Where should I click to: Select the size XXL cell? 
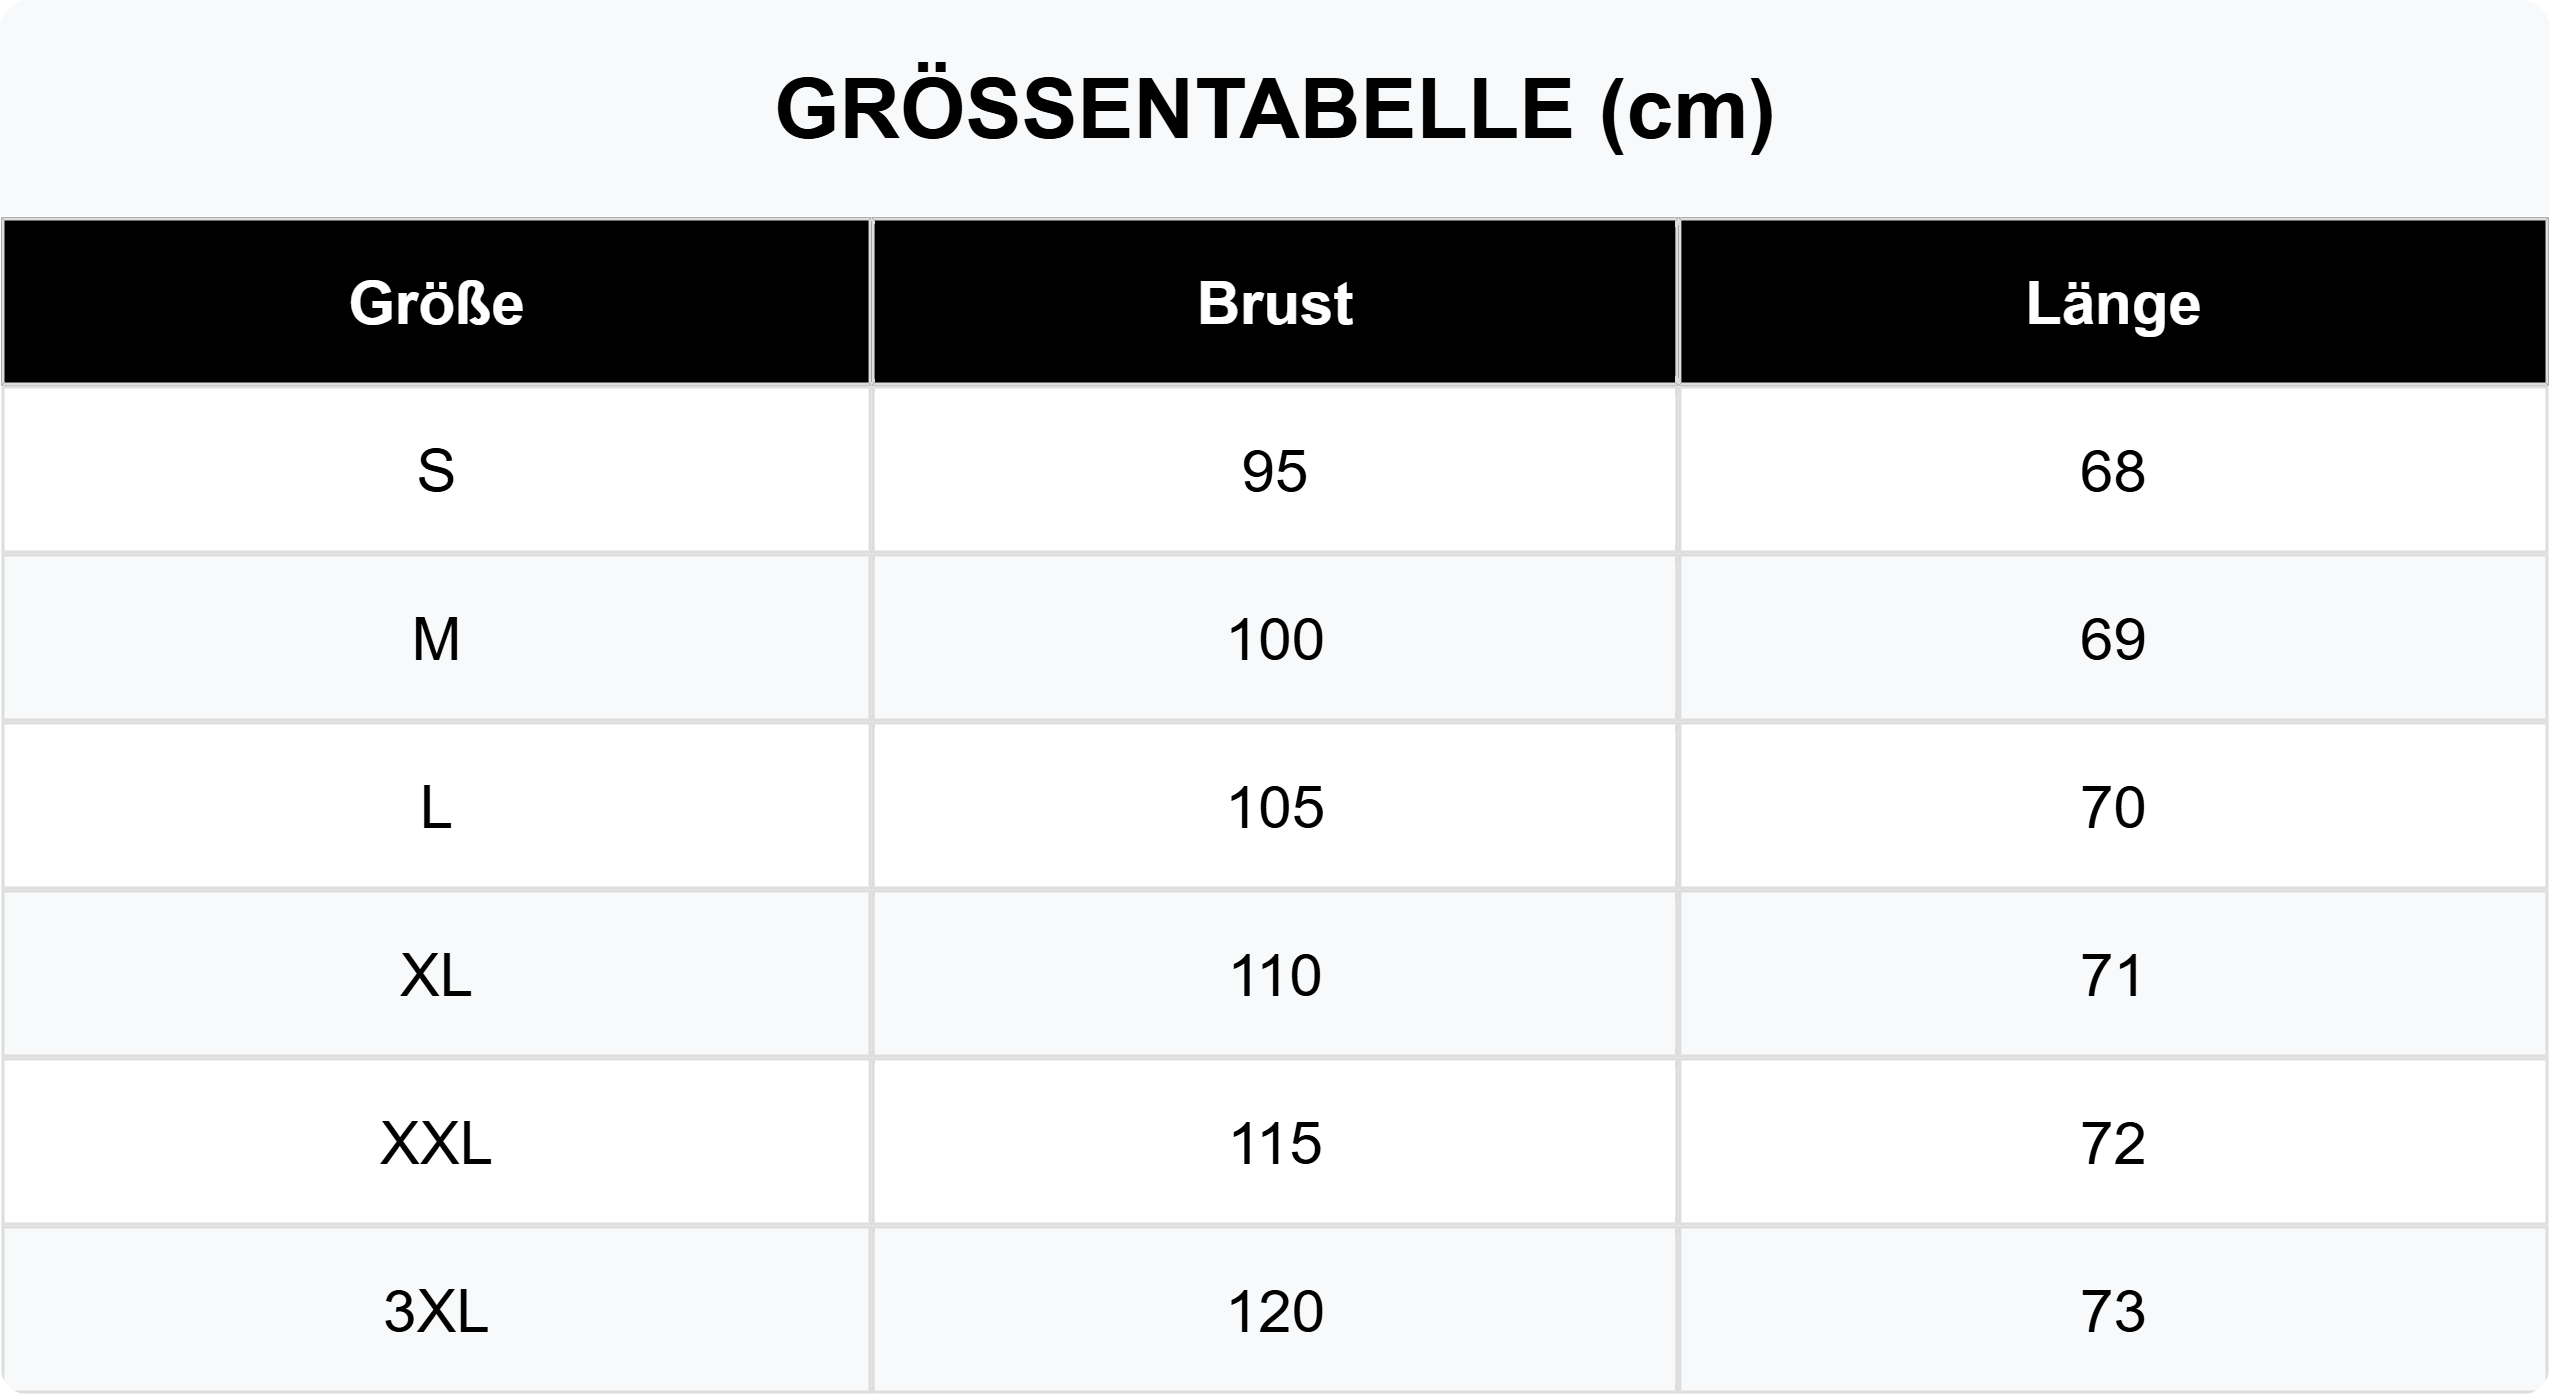click(436, 1143)
